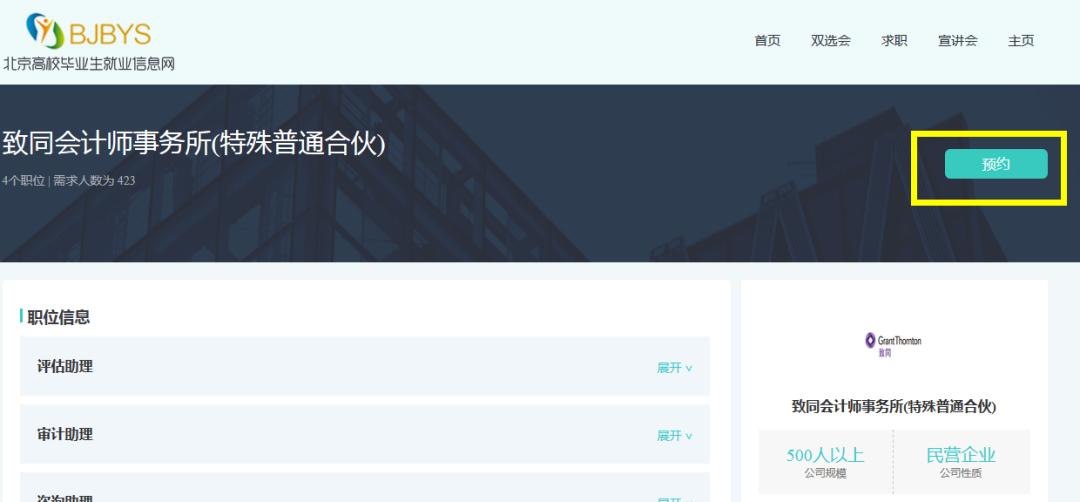This screenshot has height=502, width=1080.
Task: Select the 主页 navigation item
Action: pos(1021,41)
